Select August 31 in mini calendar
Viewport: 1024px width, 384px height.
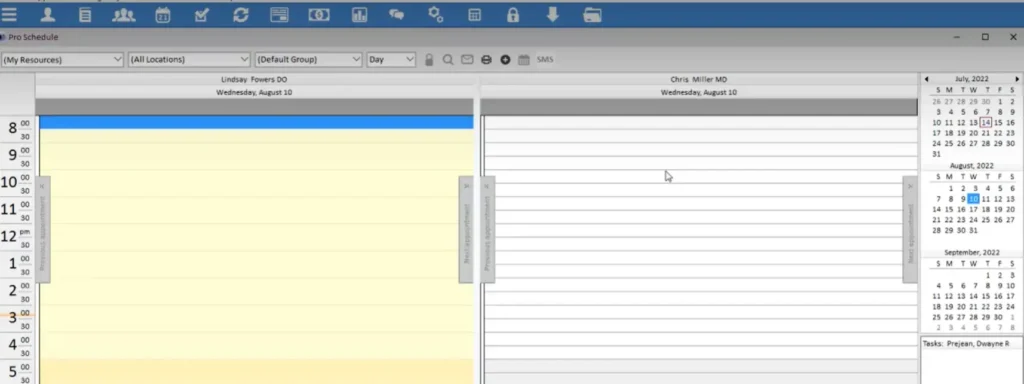974,230
